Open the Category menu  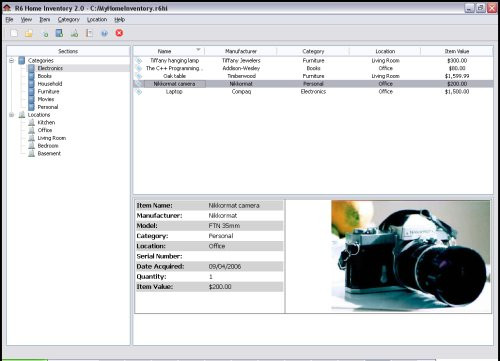tap(69, 20)
